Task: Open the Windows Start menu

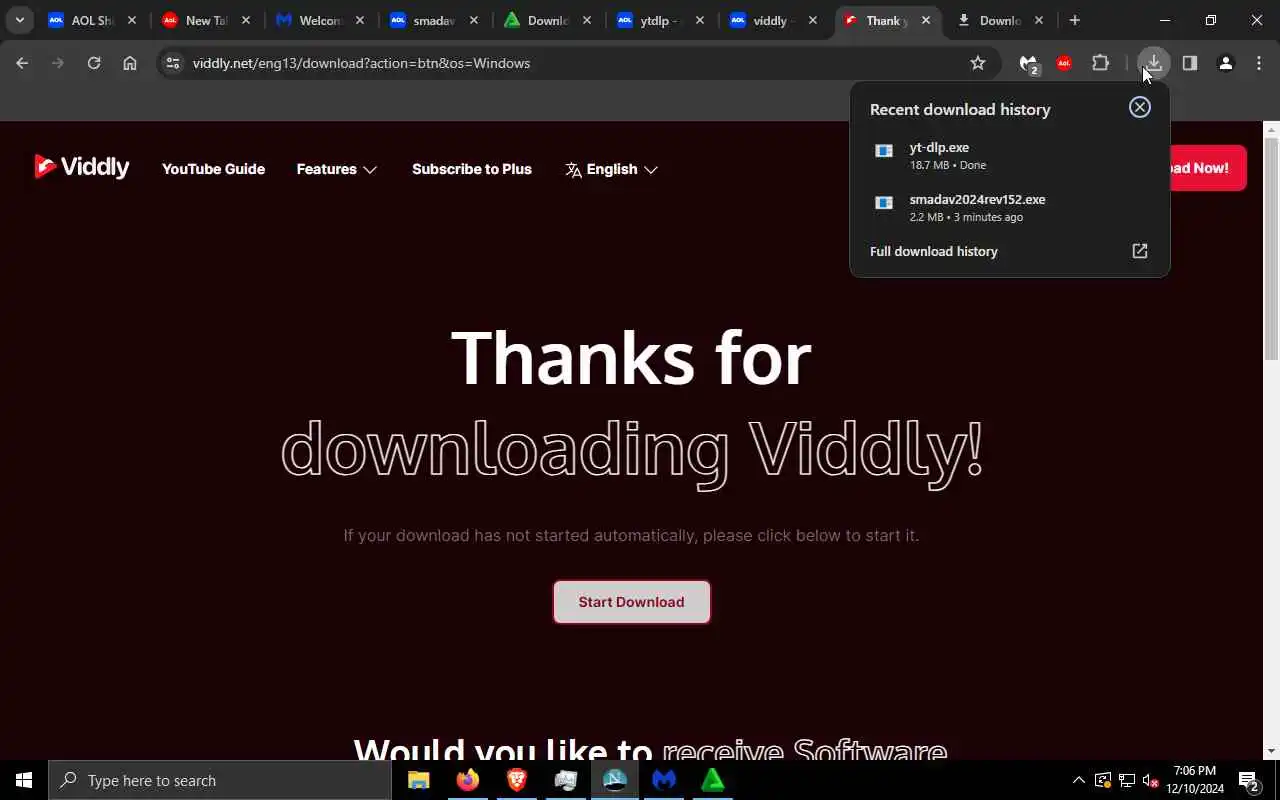Action: 24,780
